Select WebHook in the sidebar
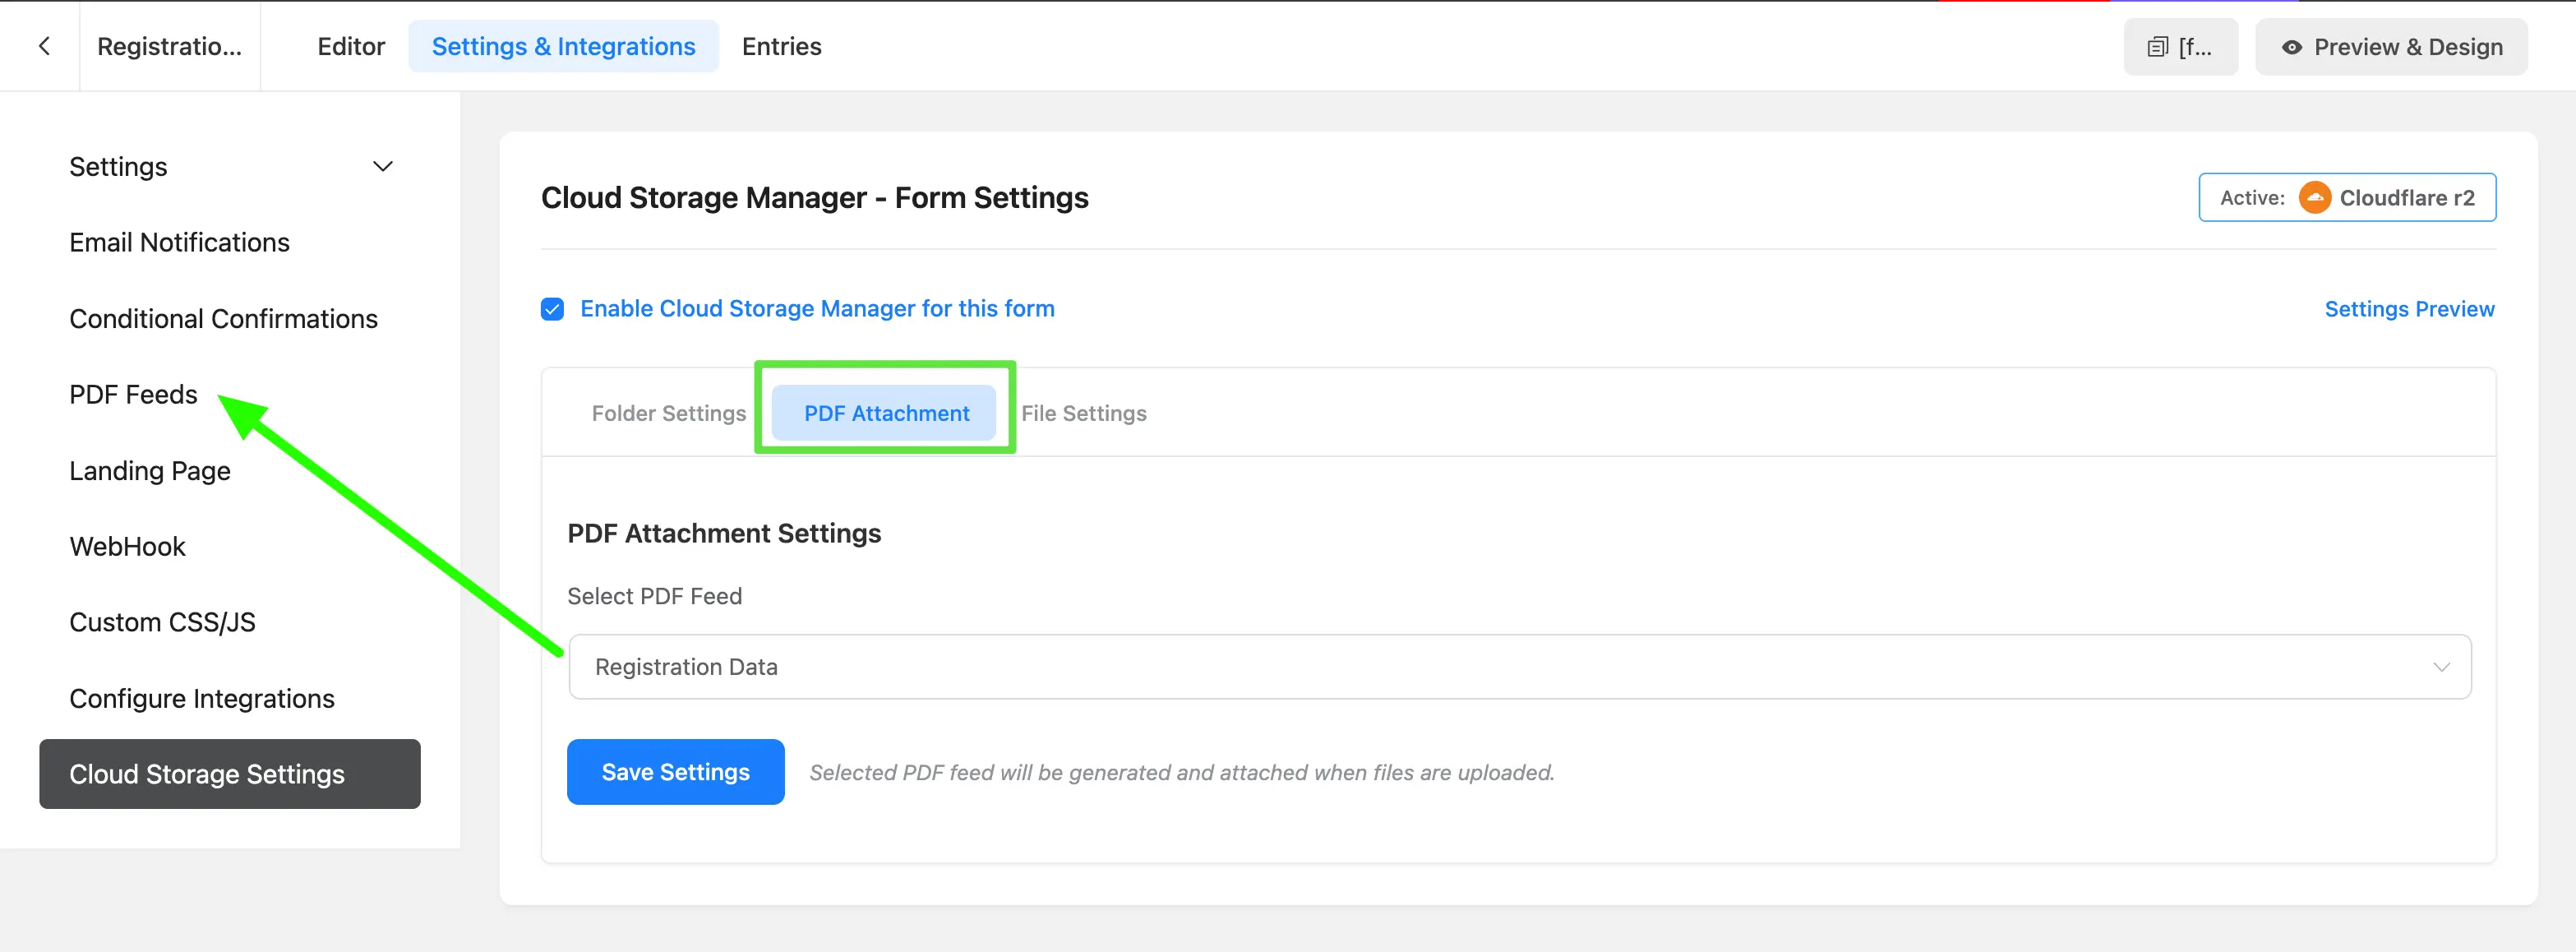This screenshot has height=952, width=2576. pos(127,546)
